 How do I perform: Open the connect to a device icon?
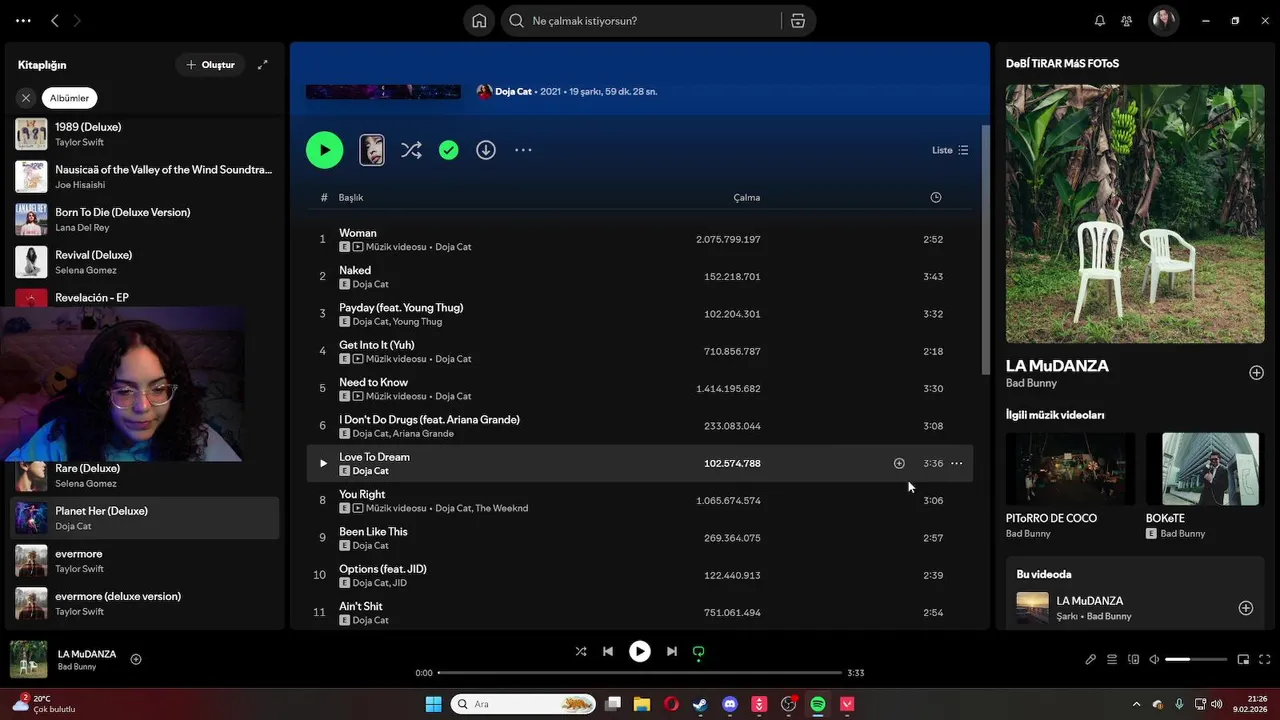pyautogui.click(x=1134, y=660)
